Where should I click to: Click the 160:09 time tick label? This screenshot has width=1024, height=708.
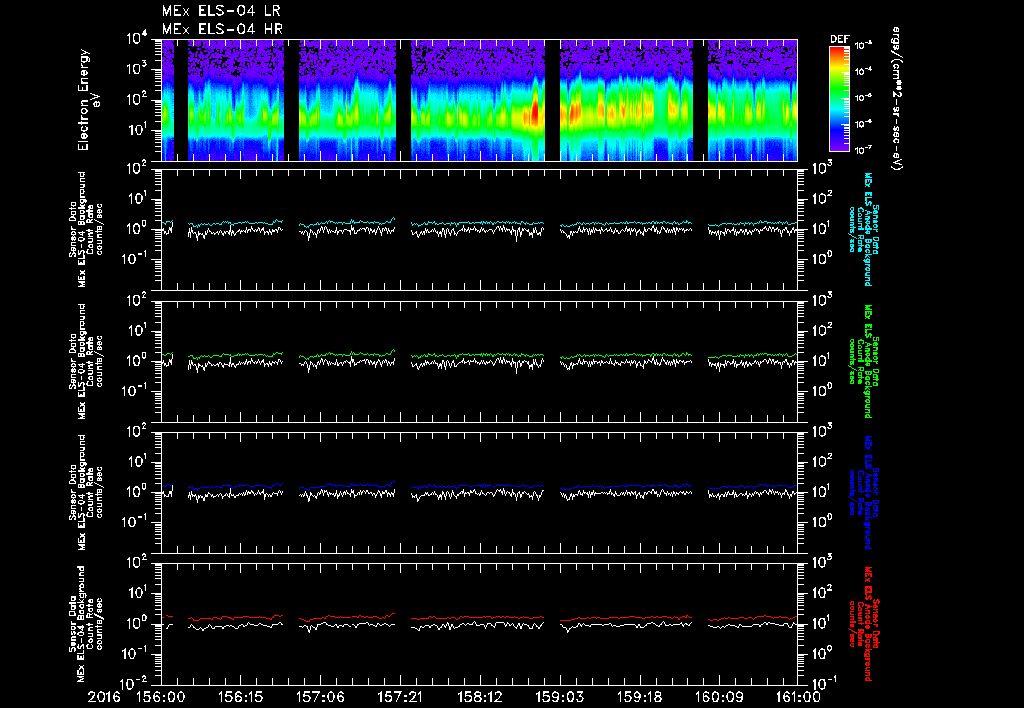click(718, 697)
